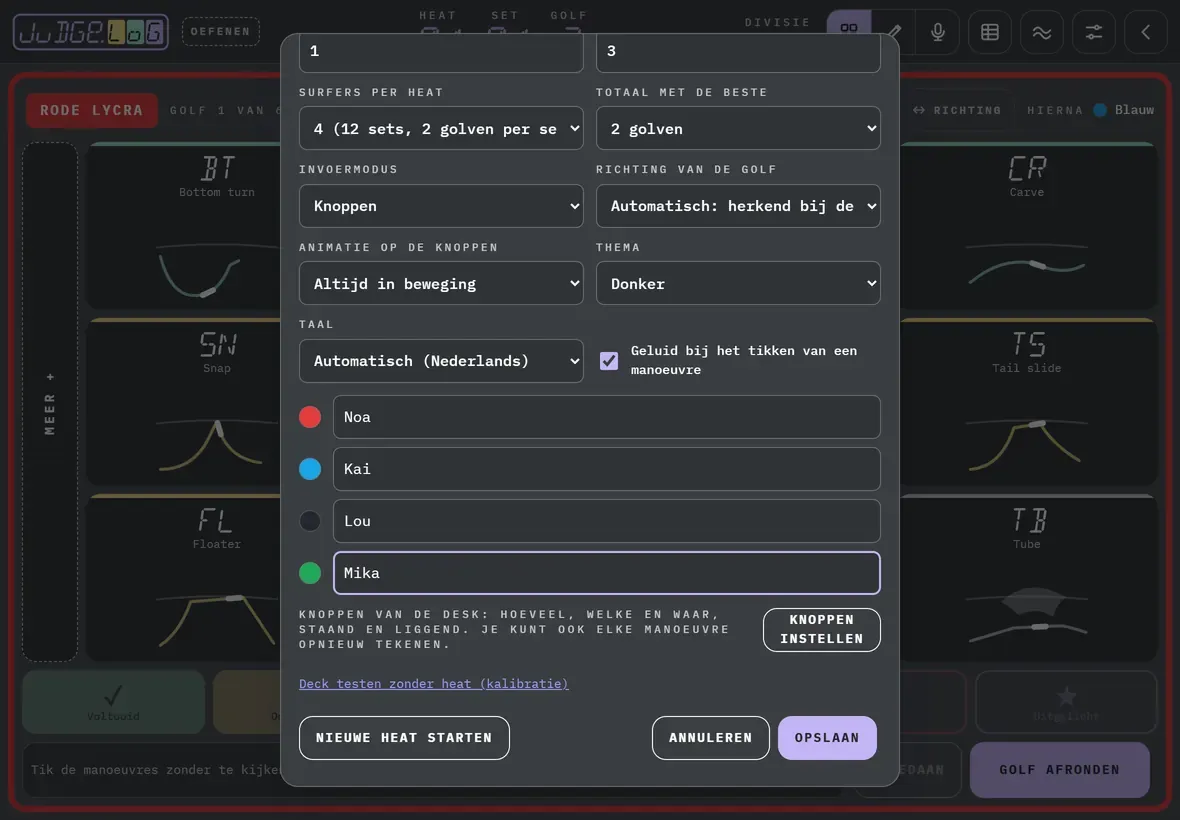The width and height of the screenshot is (1180, 820).
Task: Click the red lycra color dot beside Noa
Action: click(x=310, y=417)
